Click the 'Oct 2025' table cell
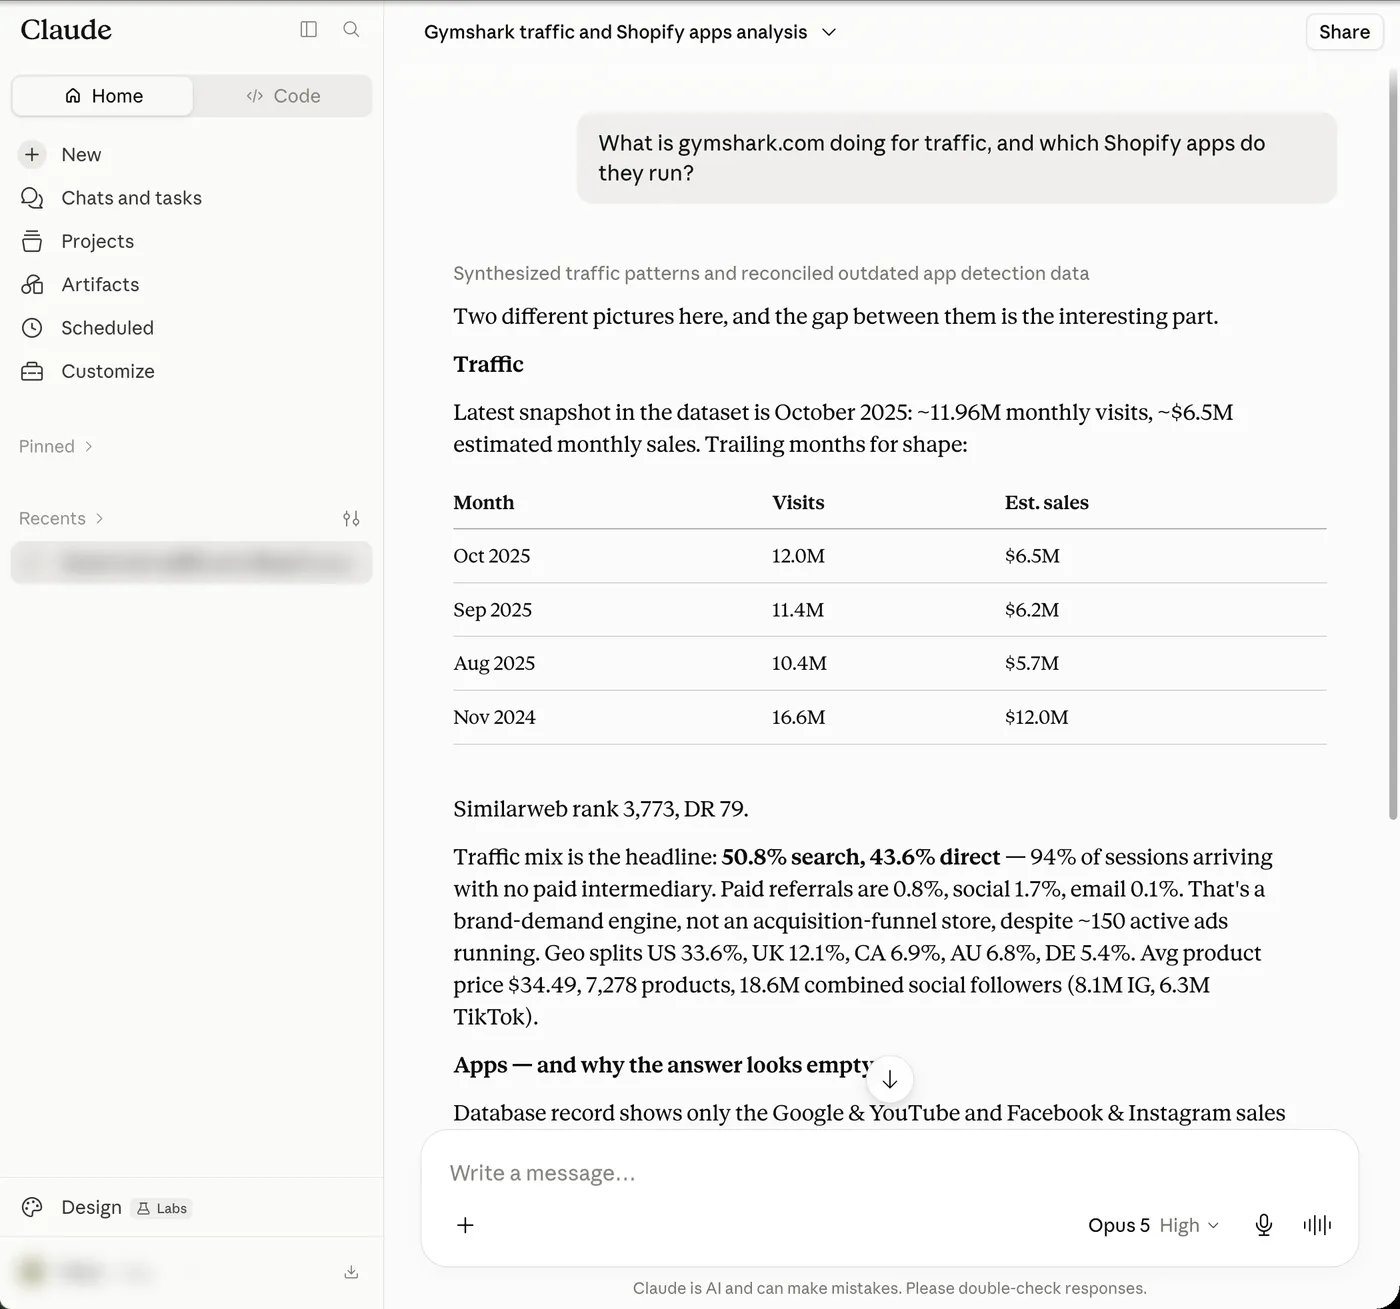 tap(492, 556)
